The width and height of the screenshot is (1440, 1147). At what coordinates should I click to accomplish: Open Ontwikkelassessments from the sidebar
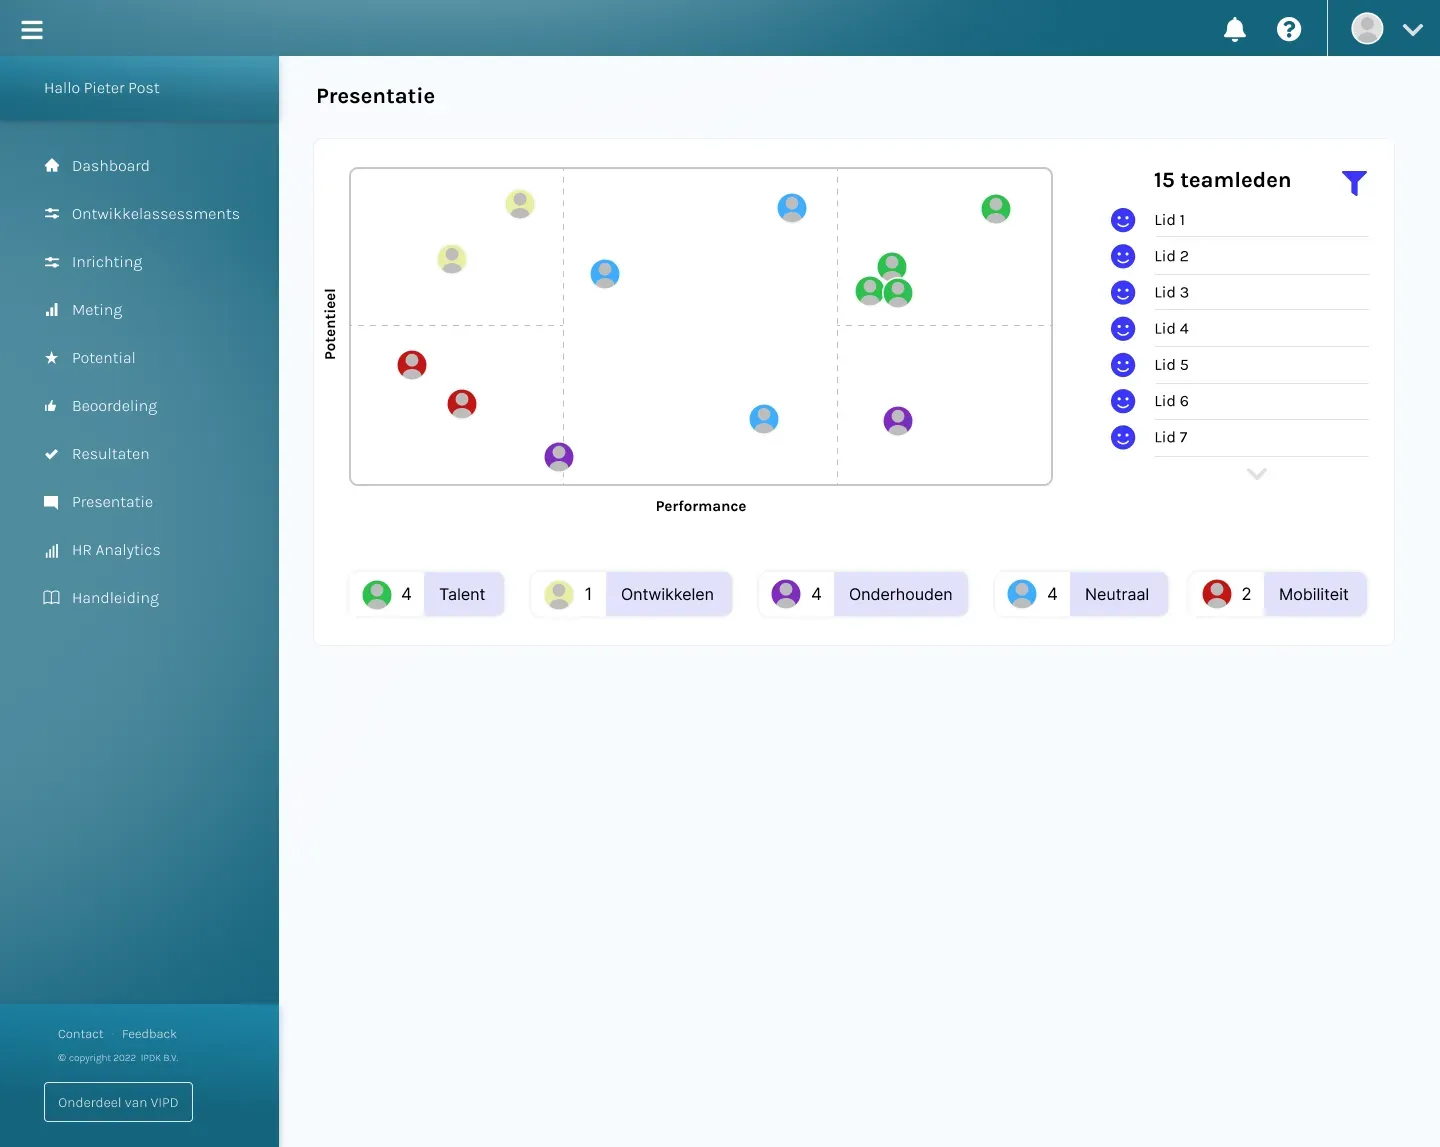coord(155,214)
